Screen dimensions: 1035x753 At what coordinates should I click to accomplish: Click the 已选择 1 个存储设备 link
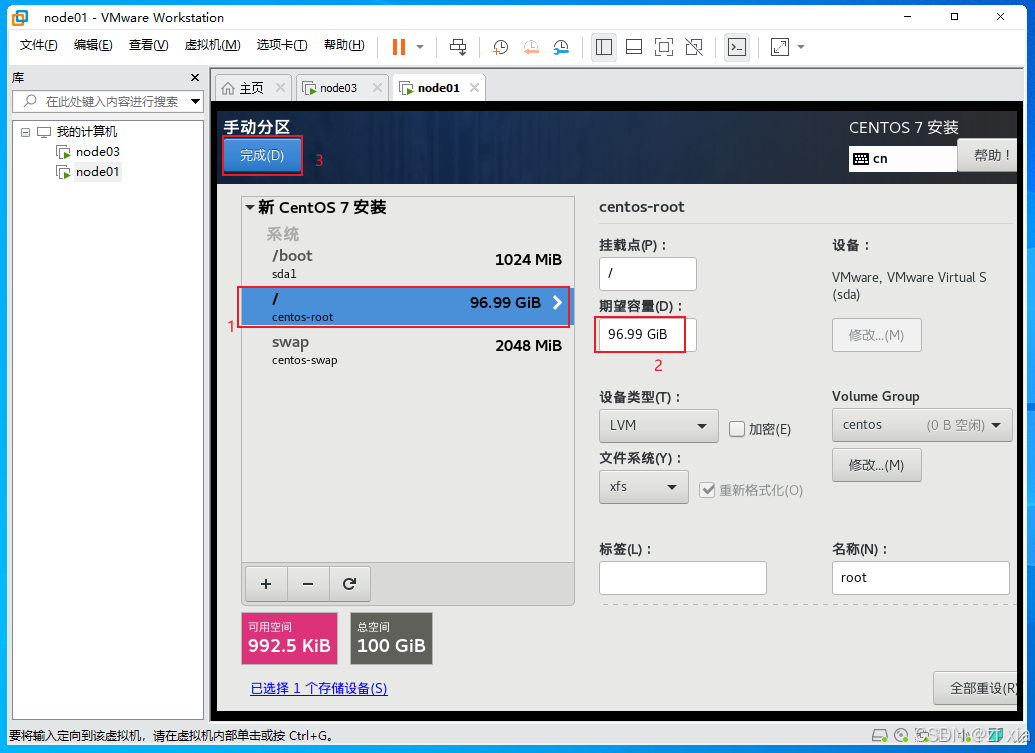(x=319, y=688)
